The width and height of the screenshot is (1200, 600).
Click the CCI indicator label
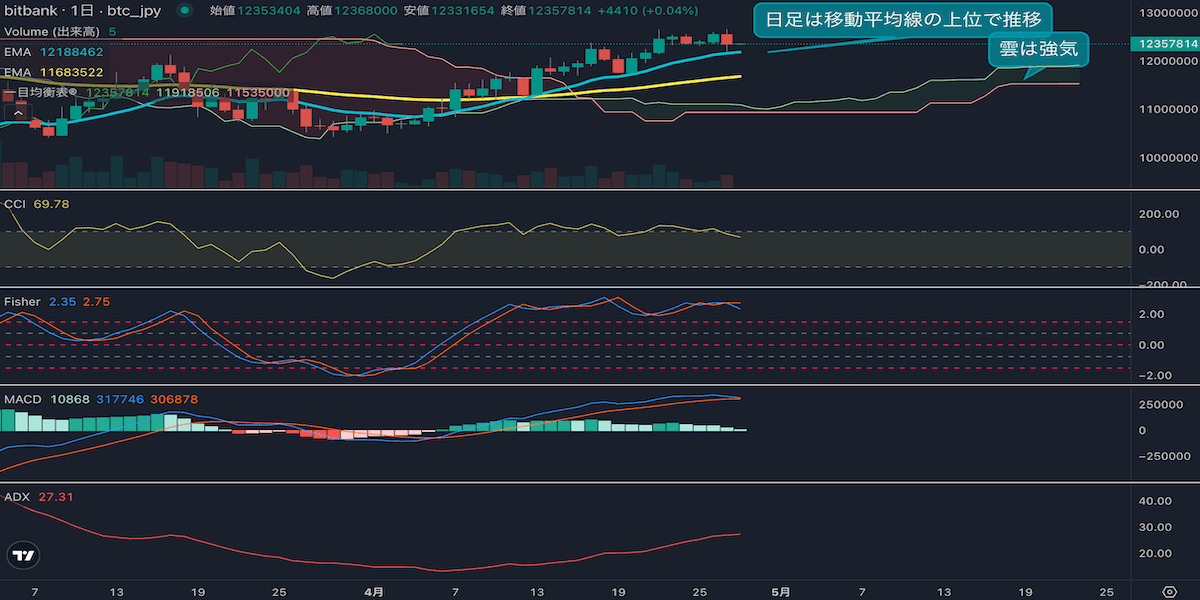click(15, 204)
